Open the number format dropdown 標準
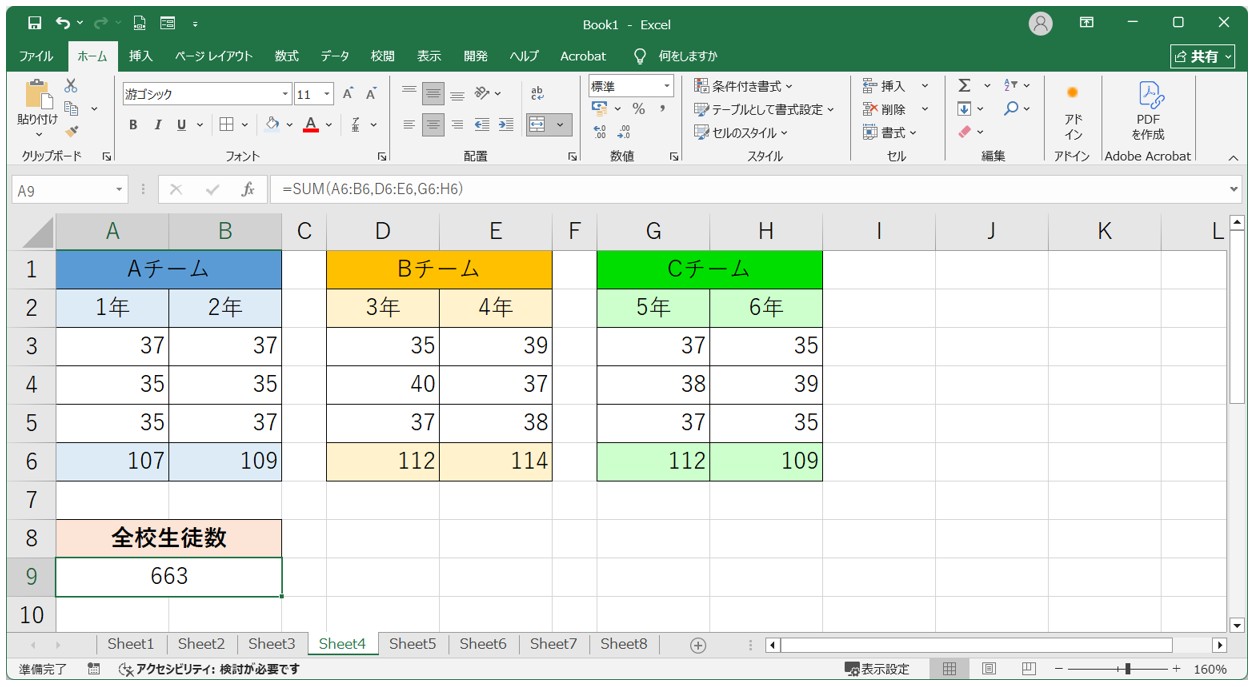 click(666, 86)
